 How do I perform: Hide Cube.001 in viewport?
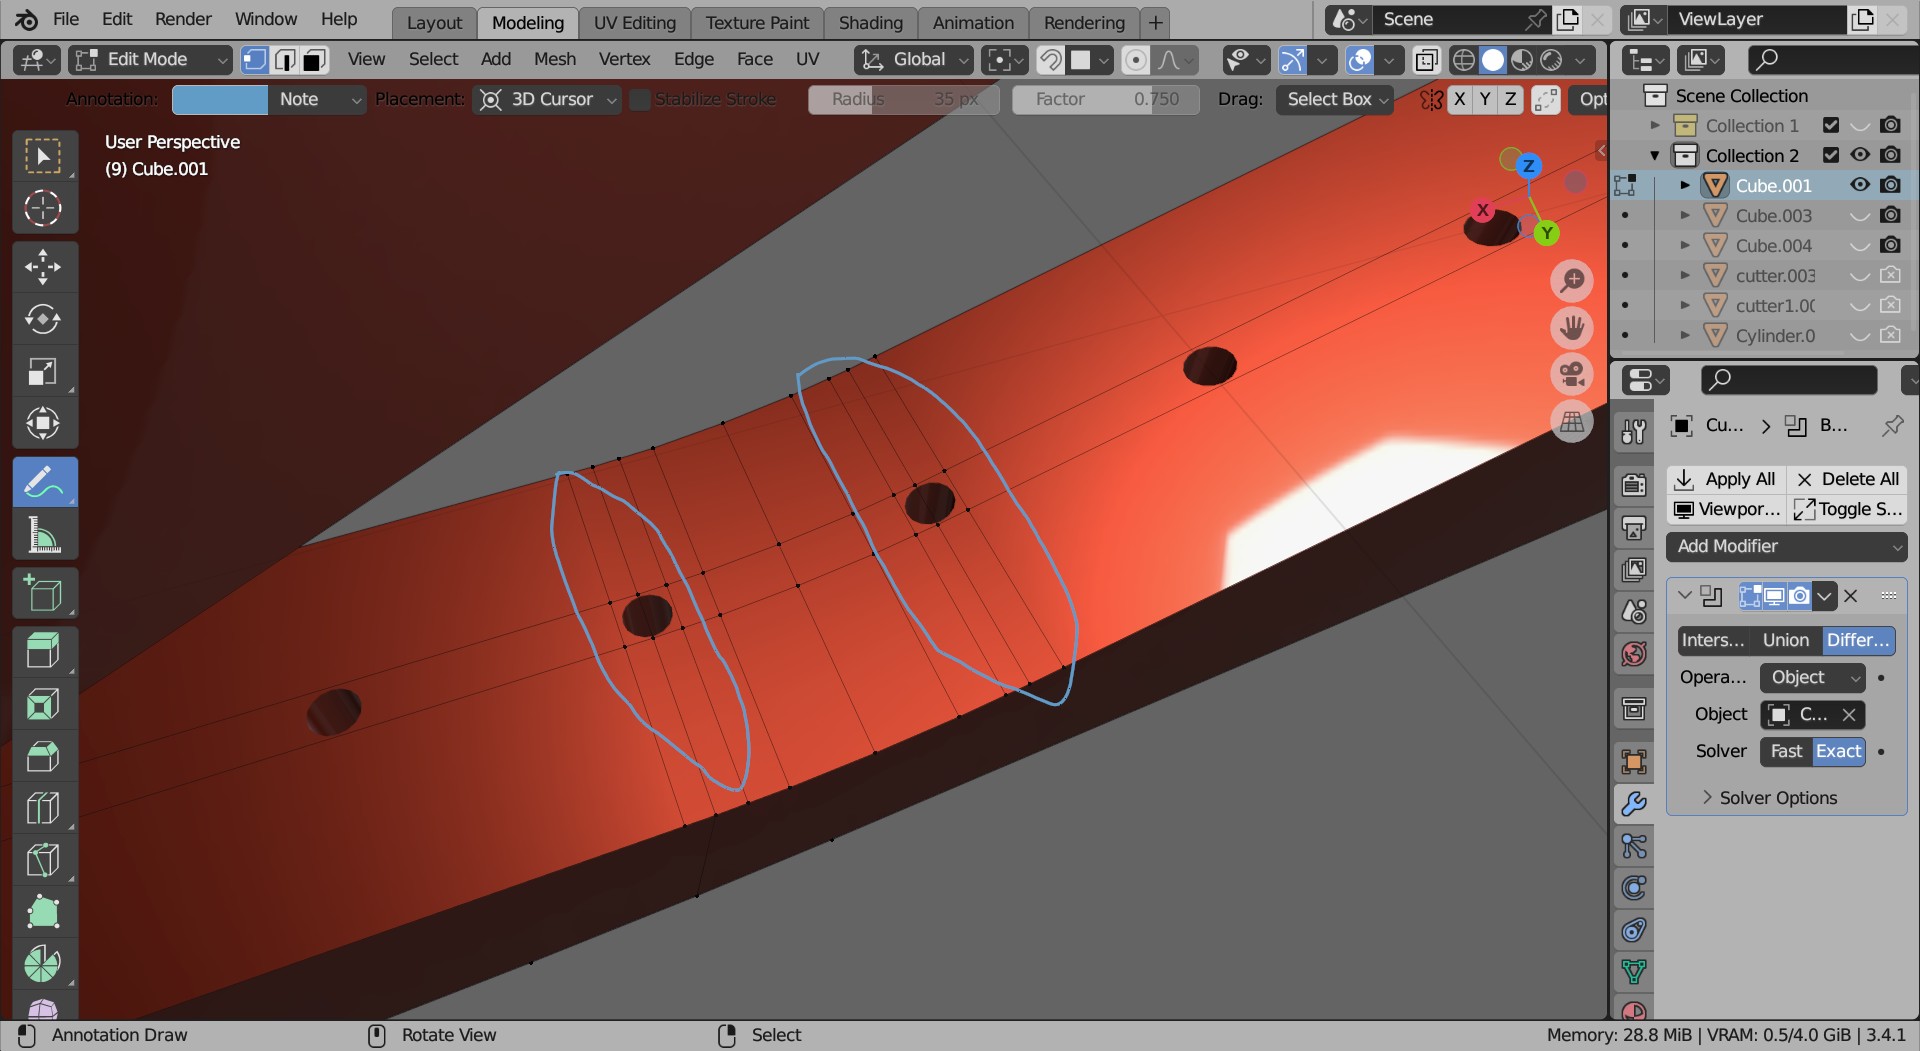coord(1860,185)
